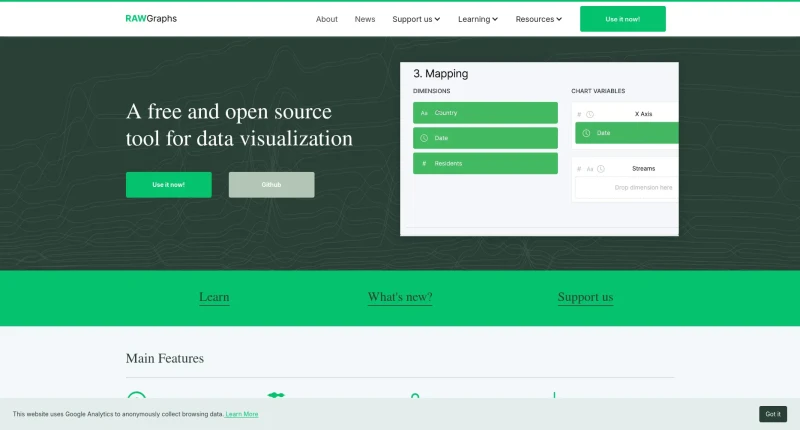Select the Residents dimension chip

pos(485,163)
